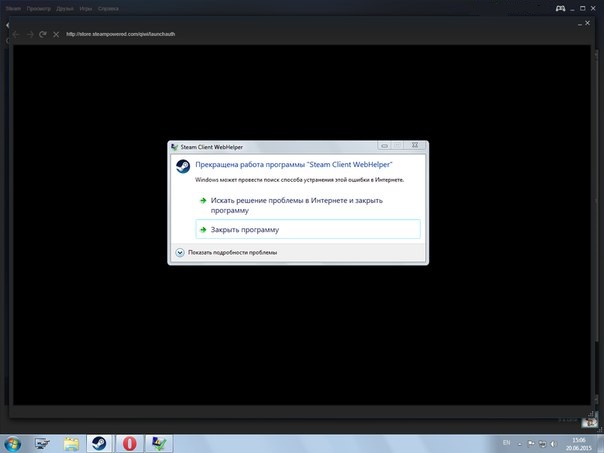This screenshot has width=604, height=453.
Task: Reload the Steam store page
Action: point(42,35)
